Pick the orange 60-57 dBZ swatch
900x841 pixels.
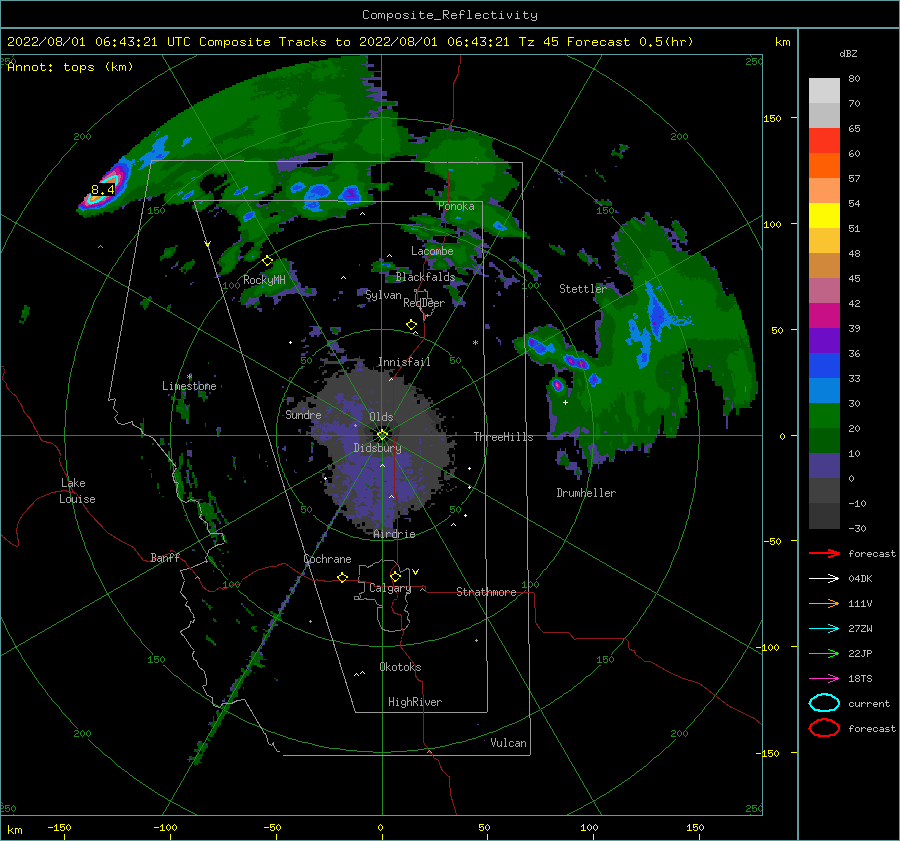tap(824, 165)
